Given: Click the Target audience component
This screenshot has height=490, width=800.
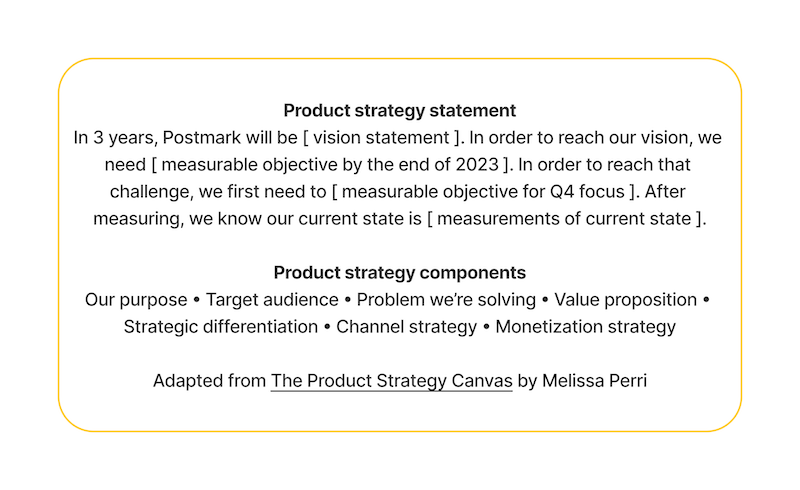Looking at the screenshot, I should [272, 300].
